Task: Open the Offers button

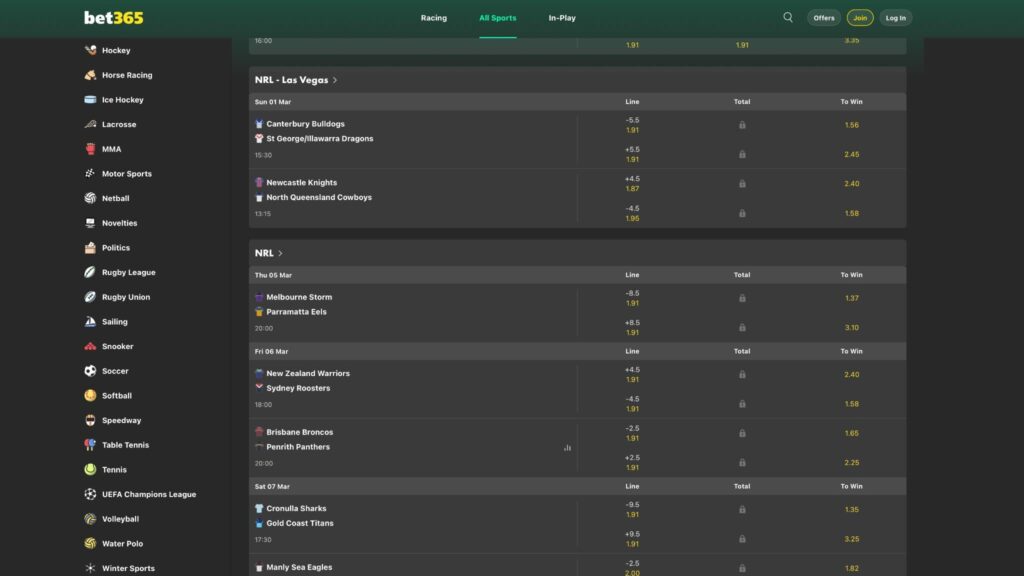Action: coord(824,18)
